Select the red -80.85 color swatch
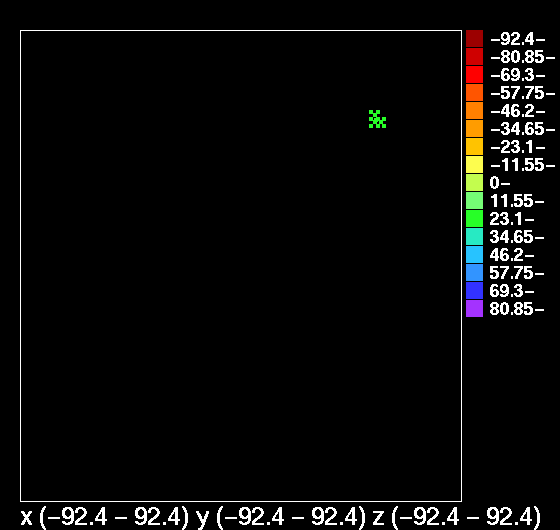Screen dimensions: 560x530 click(x=474, y=56)
